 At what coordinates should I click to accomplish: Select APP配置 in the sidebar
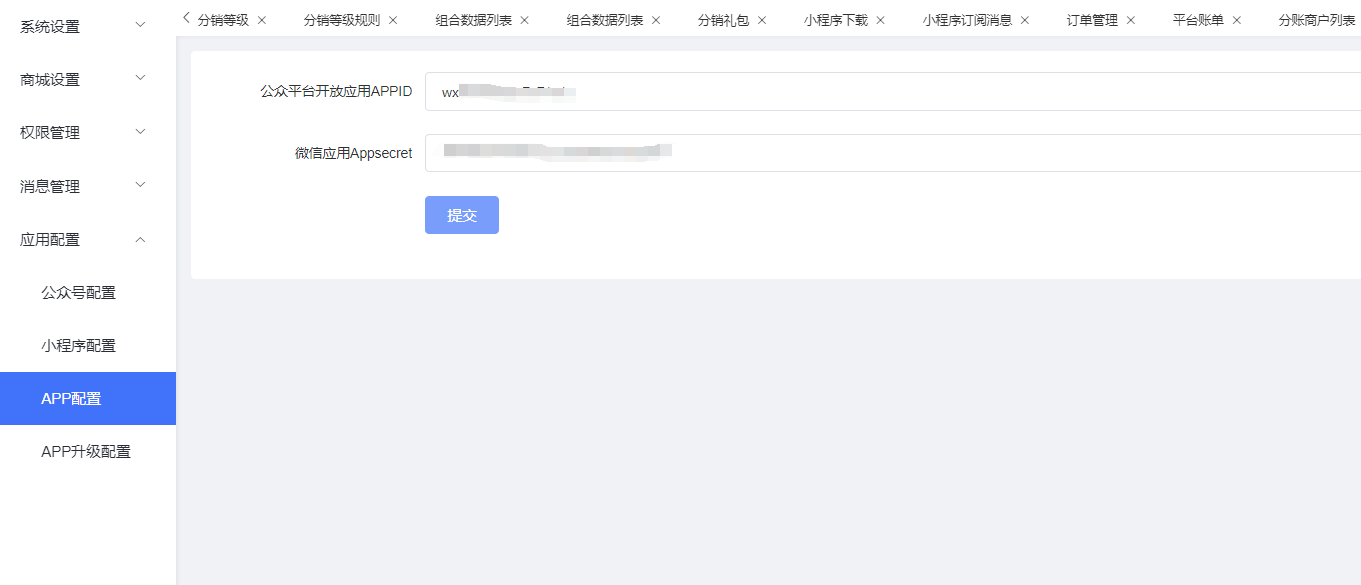tap(88, 398)
